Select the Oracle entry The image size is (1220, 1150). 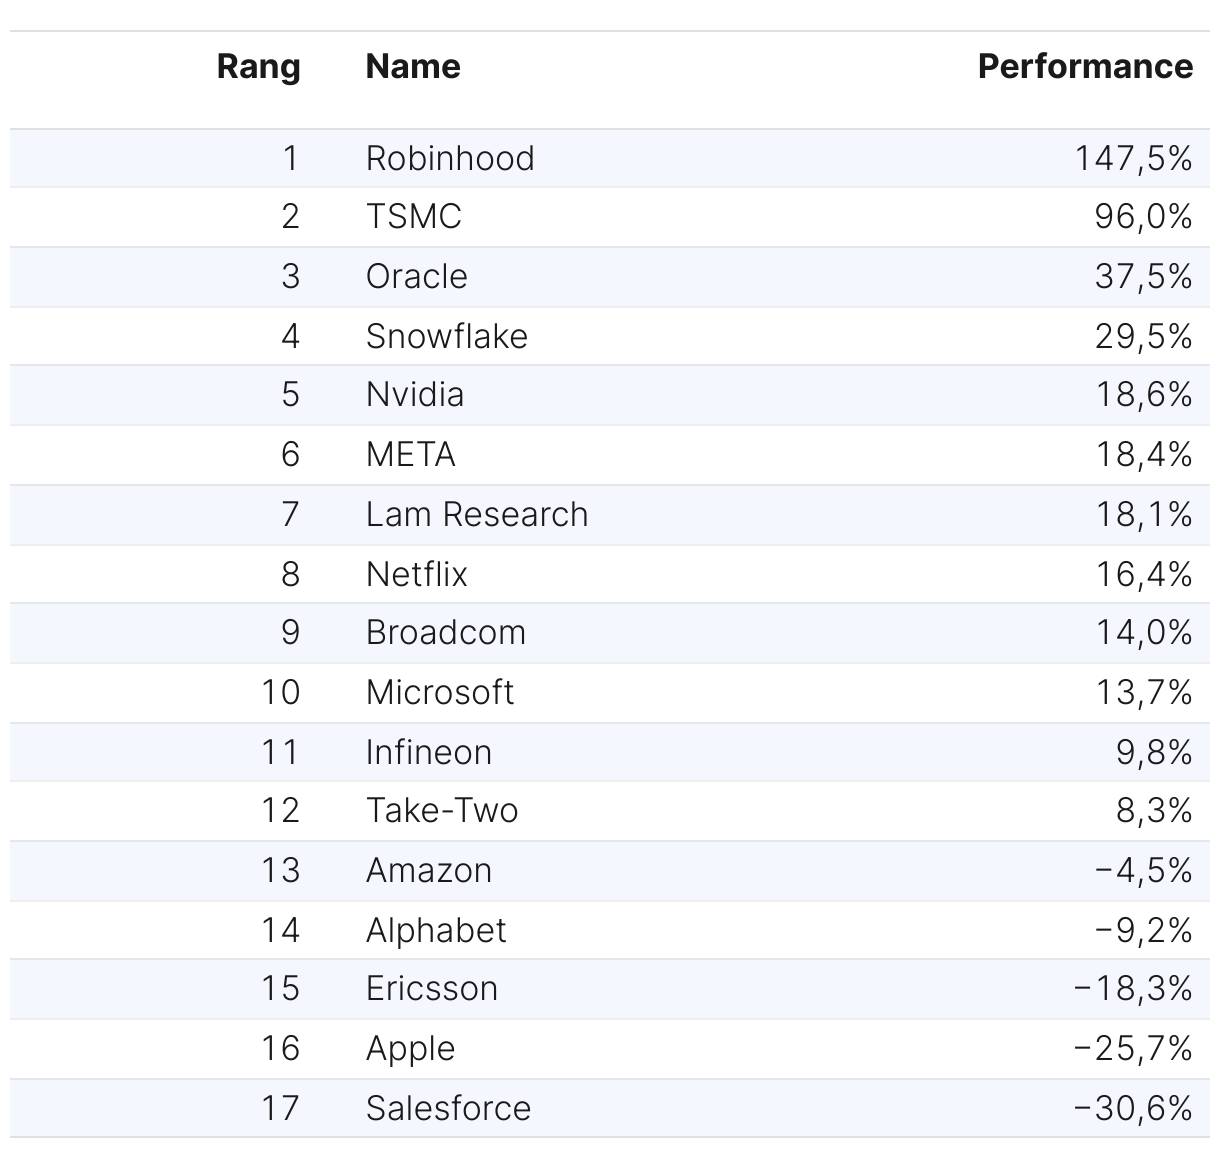point(416,276)
